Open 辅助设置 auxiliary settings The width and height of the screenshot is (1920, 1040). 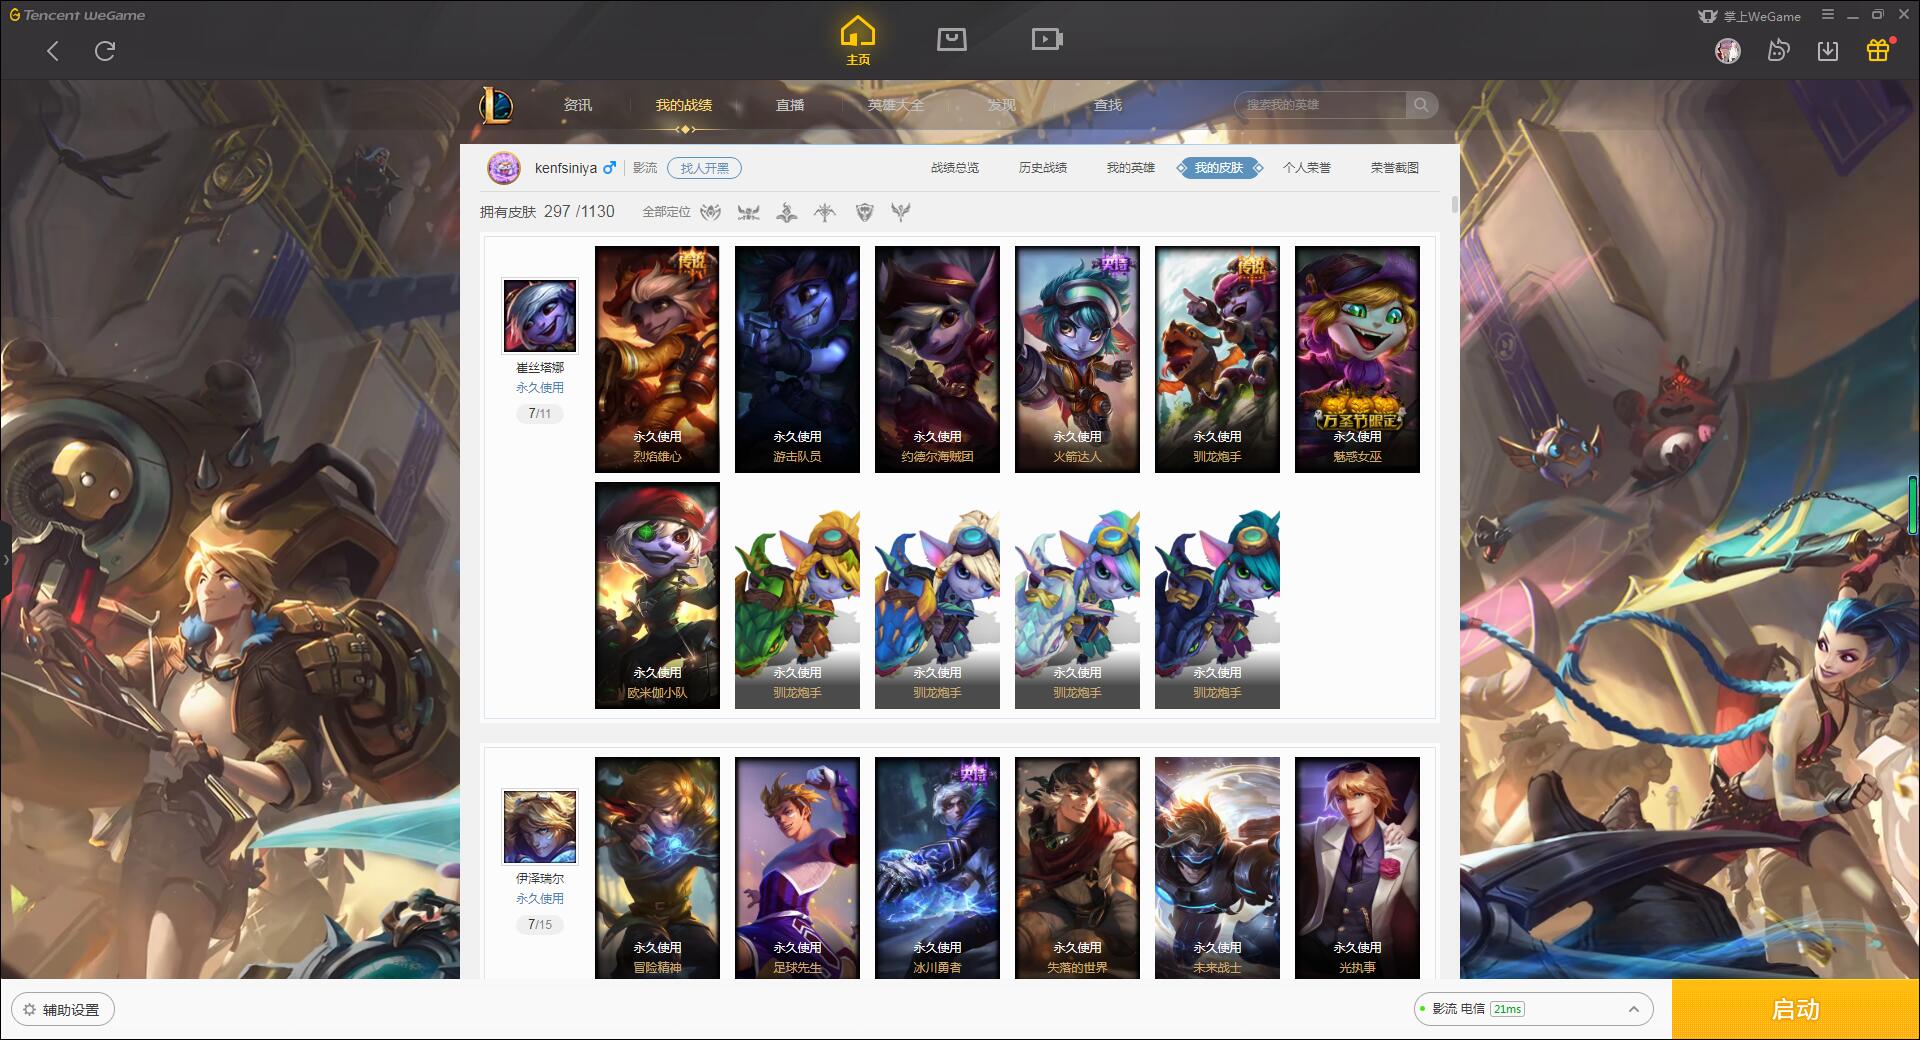point(63,1009)
